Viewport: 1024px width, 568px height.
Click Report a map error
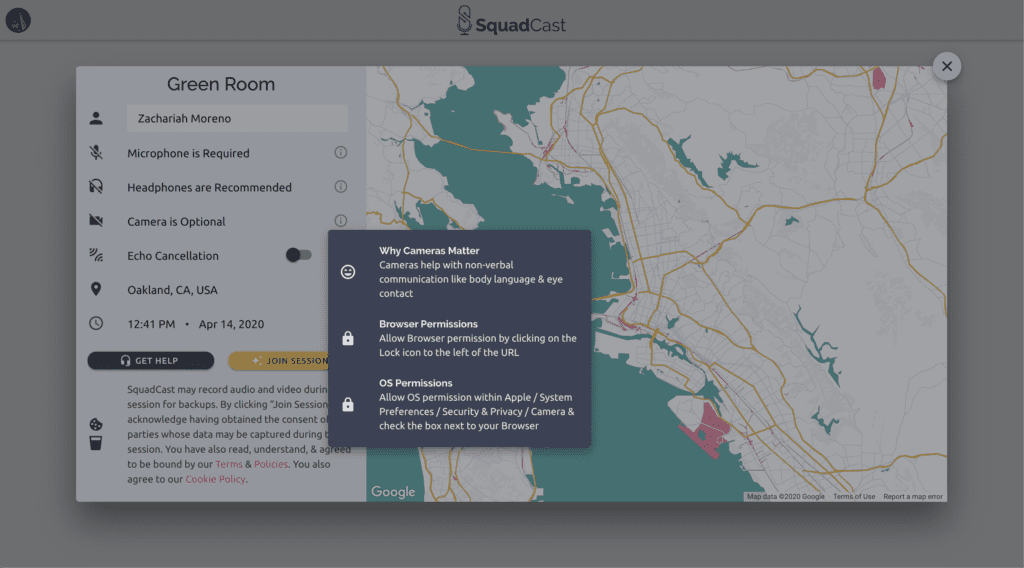(913, 497)
